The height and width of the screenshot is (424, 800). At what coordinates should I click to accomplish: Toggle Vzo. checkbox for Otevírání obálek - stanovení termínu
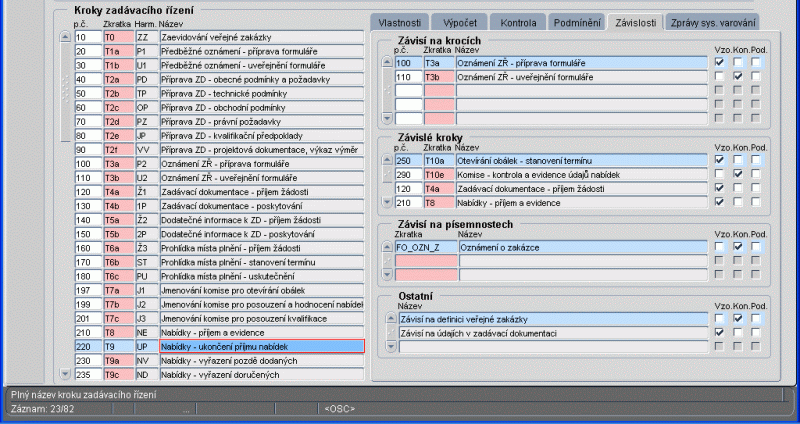[719, 160]
